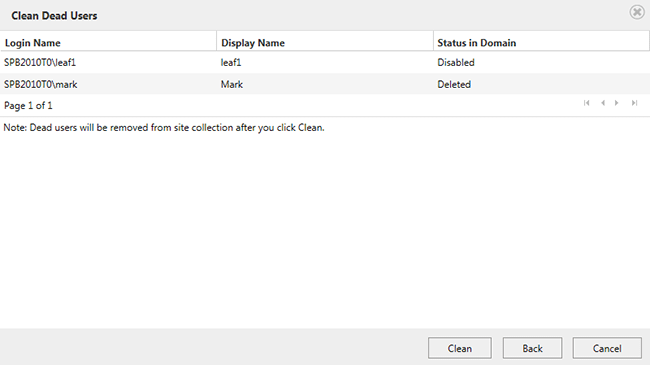
Task: Go to the previous page arrow
Action: (603, 103)
